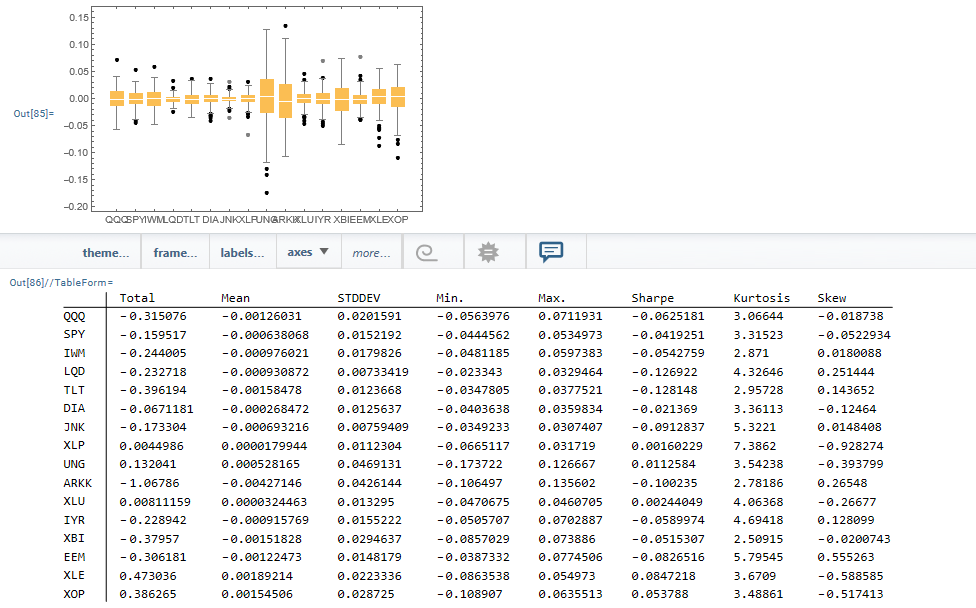This screenshot has width=976, height=608.
Task: Click ARKK maximum value 0.135602
Action: point(566,483)
